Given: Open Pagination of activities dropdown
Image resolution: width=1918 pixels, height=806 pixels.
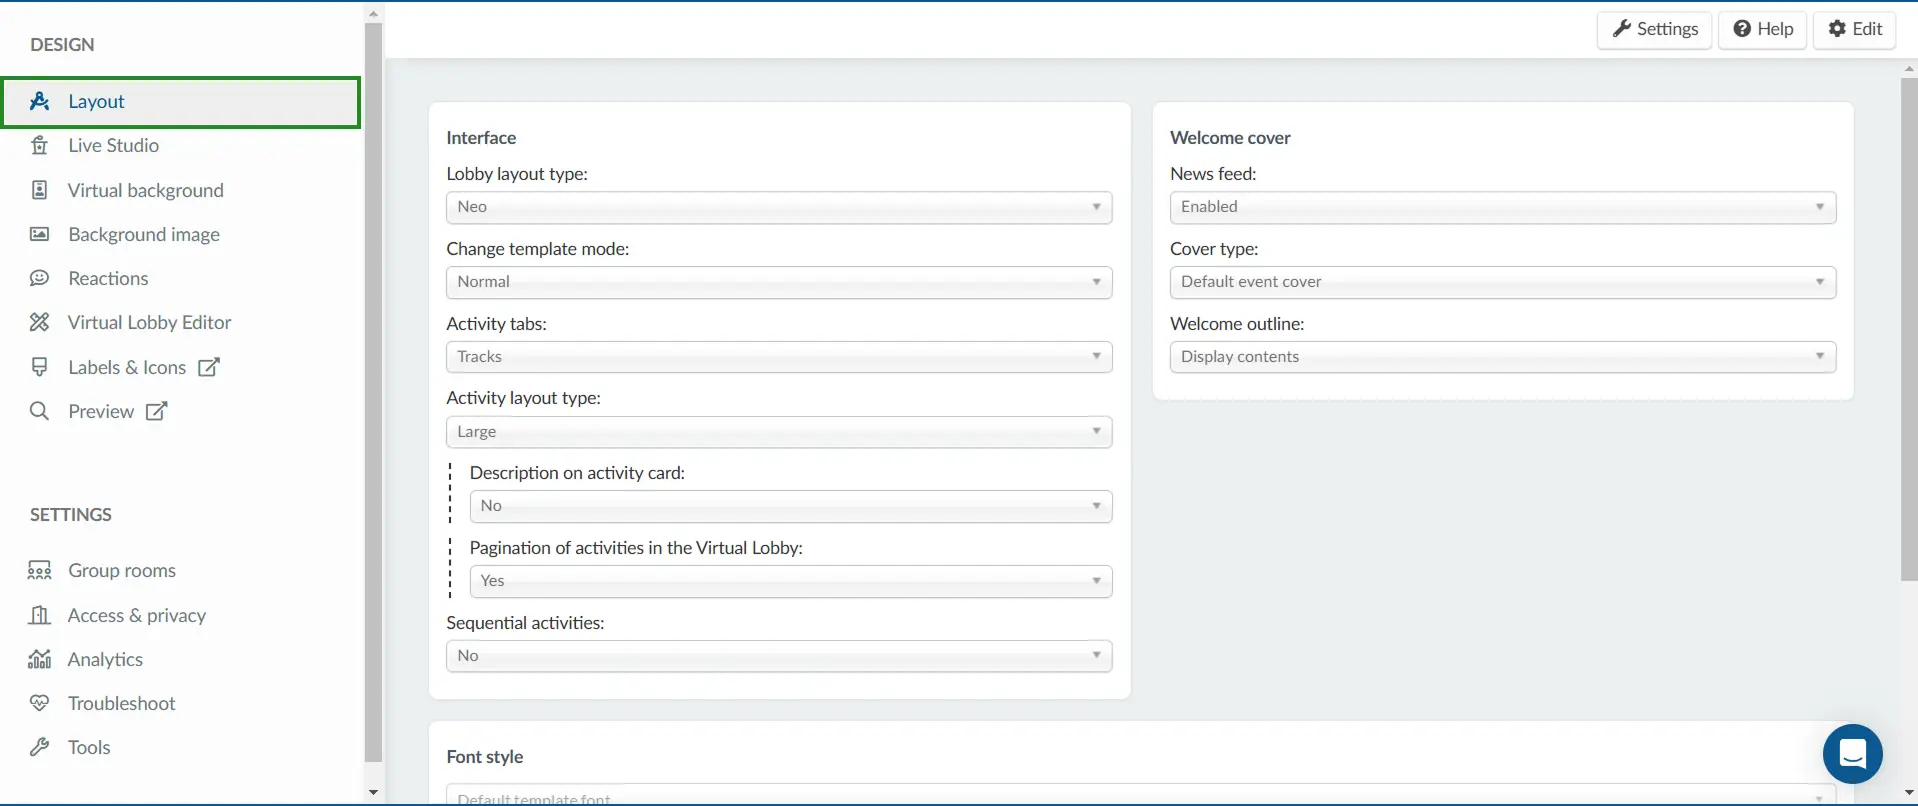Looking at the screenshot, I should [x=791, y=581].
